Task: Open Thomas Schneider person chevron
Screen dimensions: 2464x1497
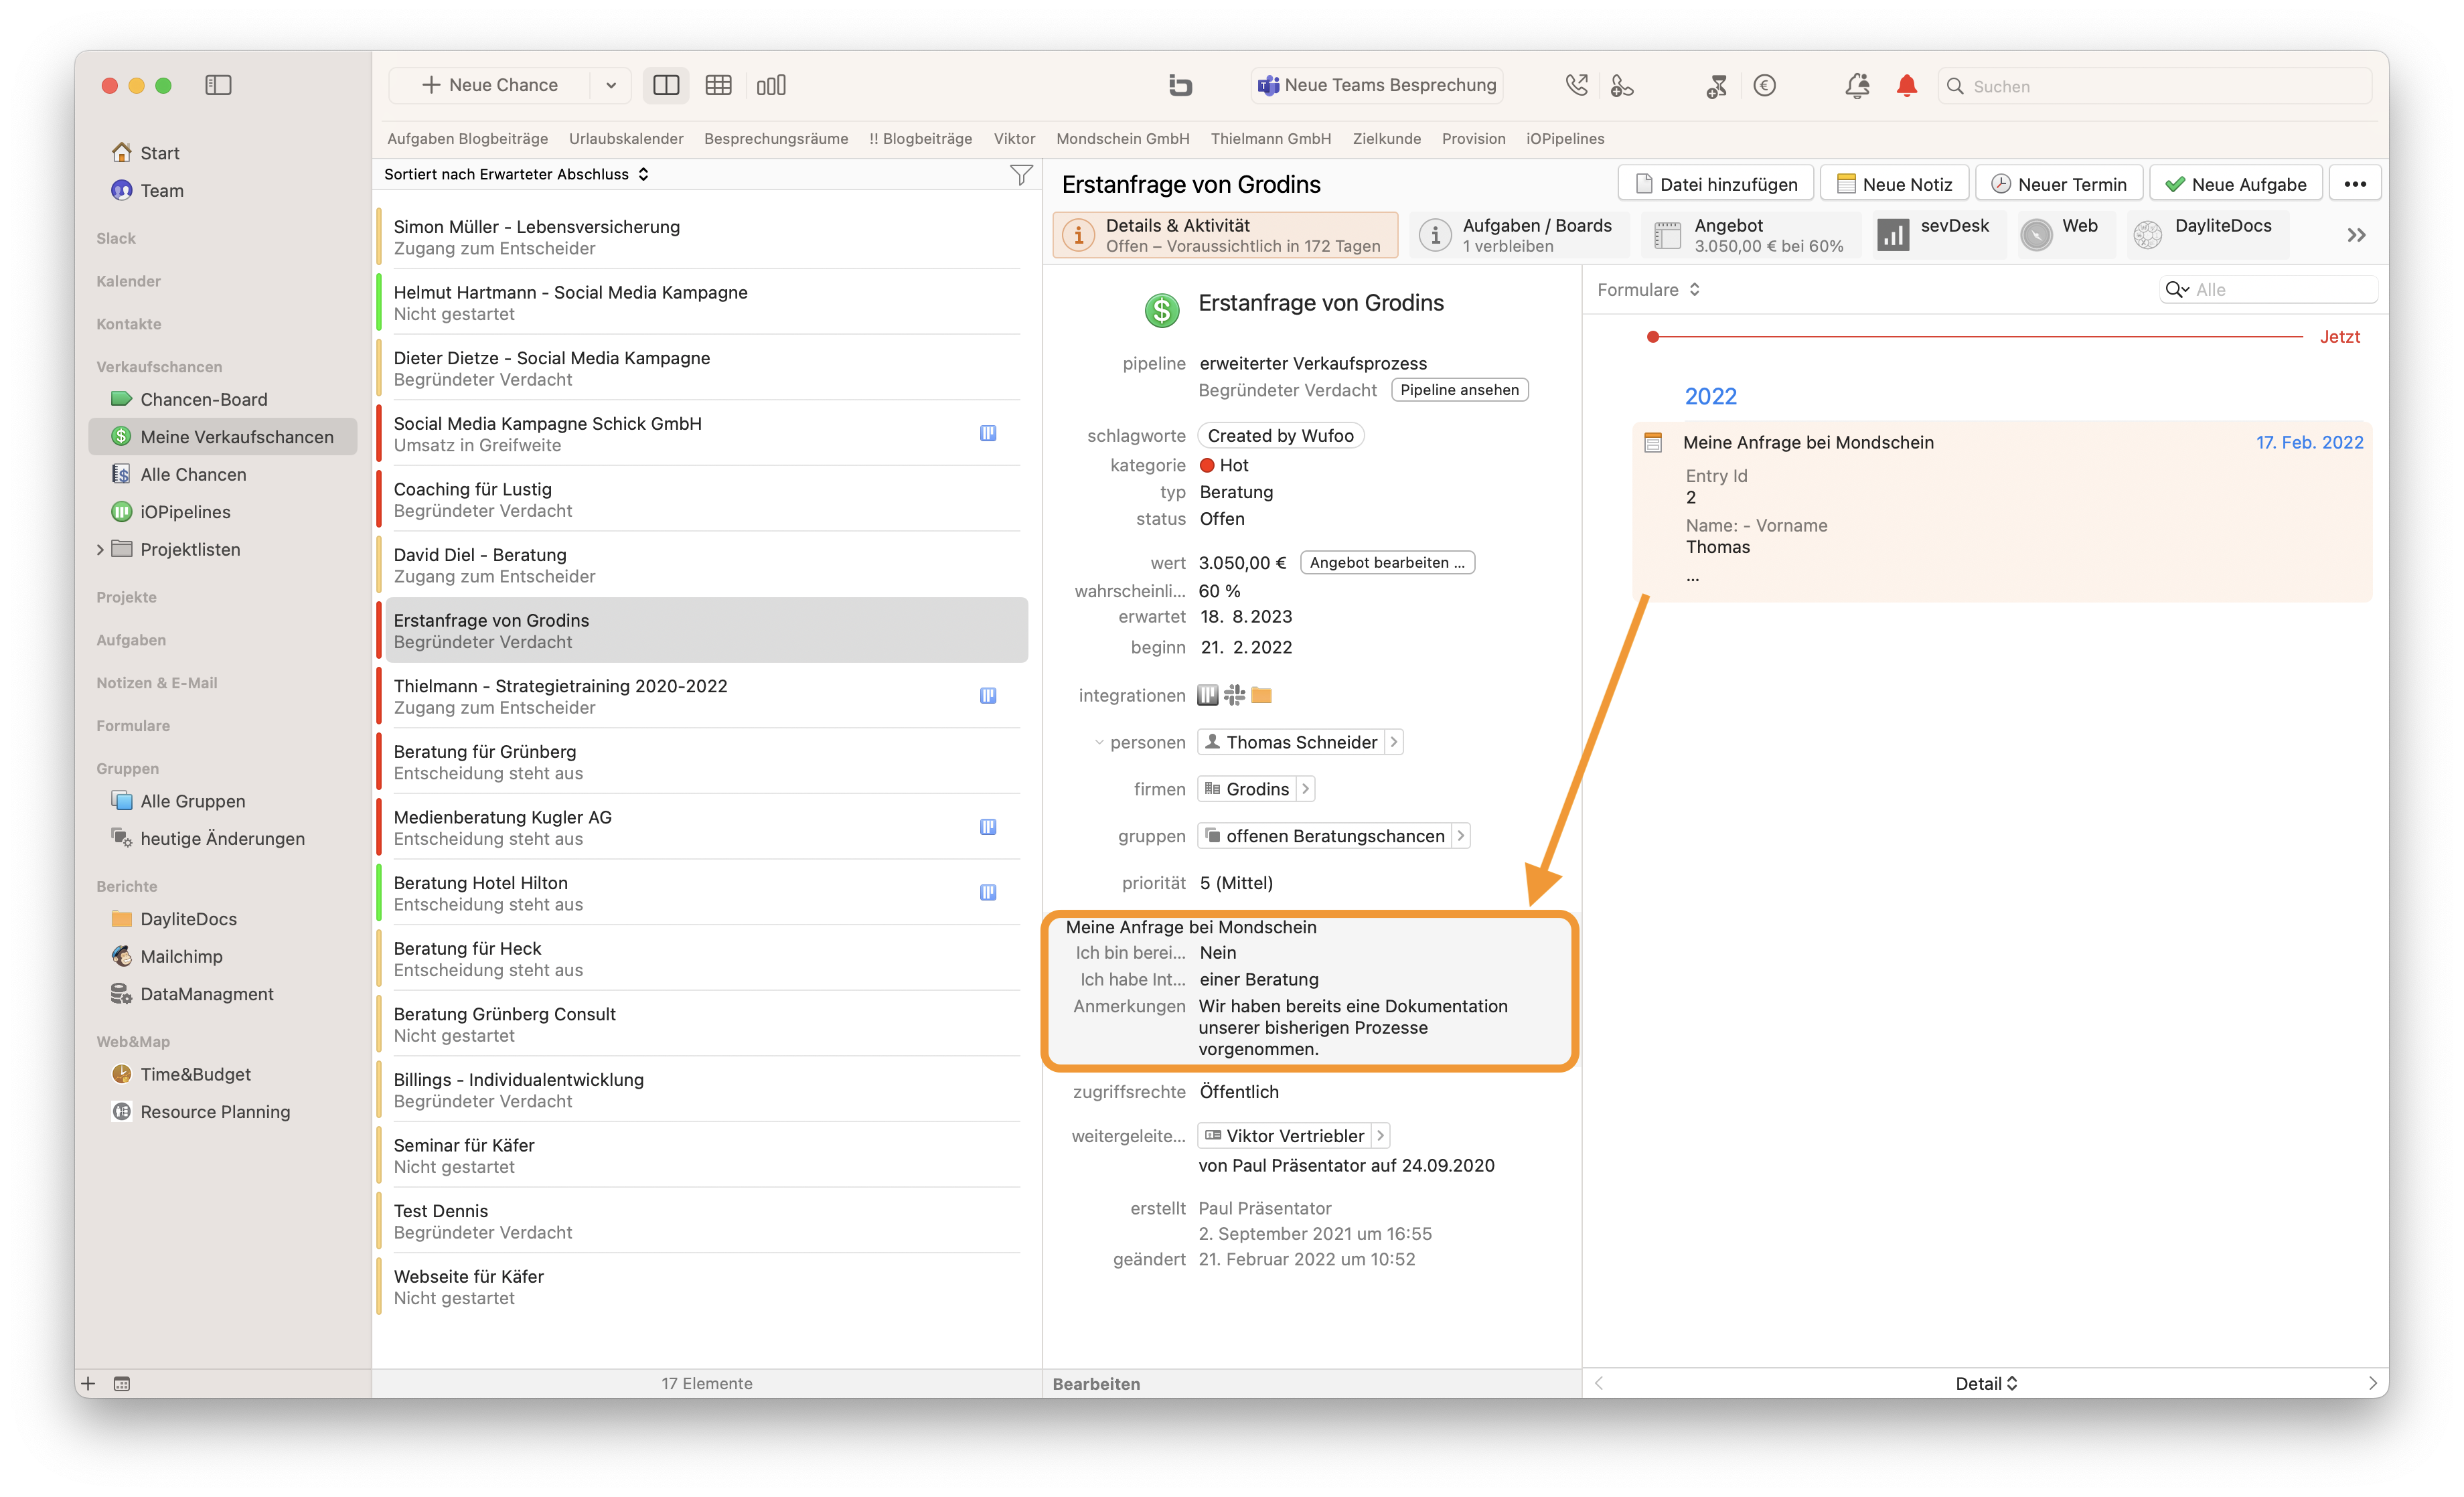Action: click(x=1393, y=742)
